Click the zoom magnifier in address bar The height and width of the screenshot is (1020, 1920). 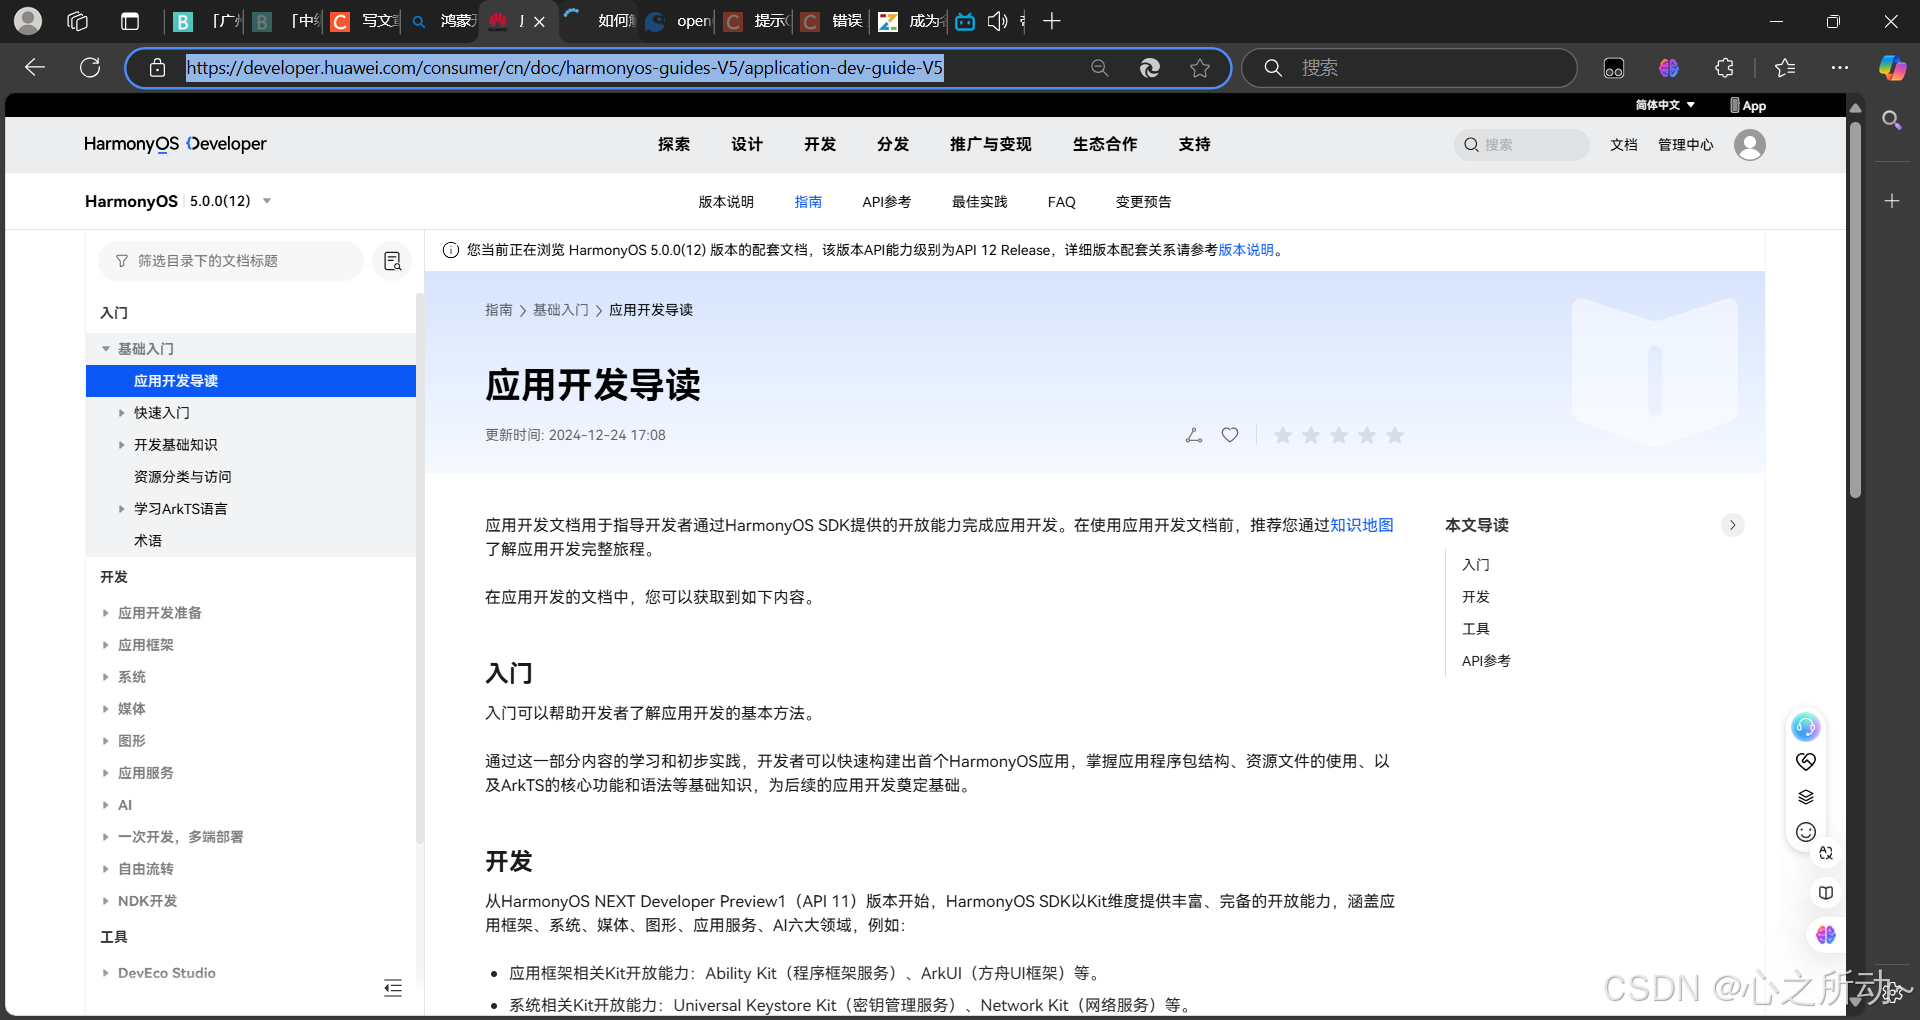(x=1100, y=68)
